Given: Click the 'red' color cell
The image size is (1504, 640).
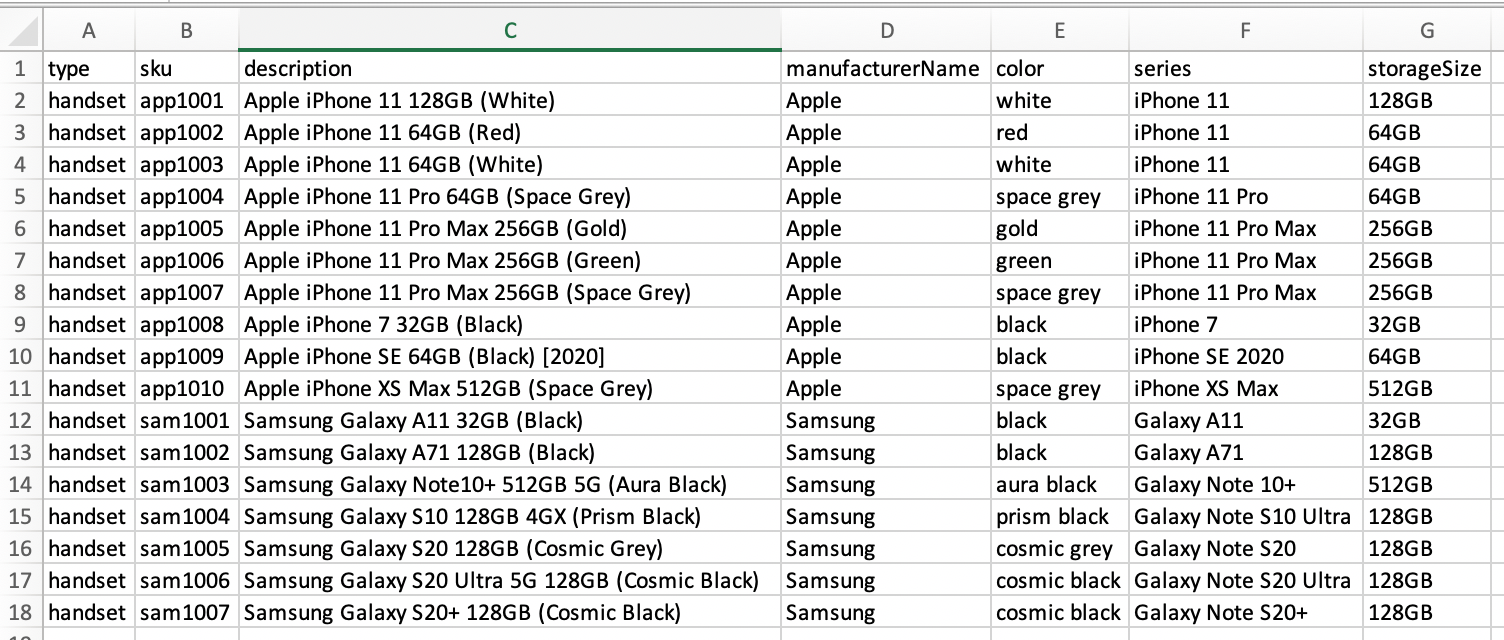Looking at the screenshot, I should click(x=1060, y=132).
